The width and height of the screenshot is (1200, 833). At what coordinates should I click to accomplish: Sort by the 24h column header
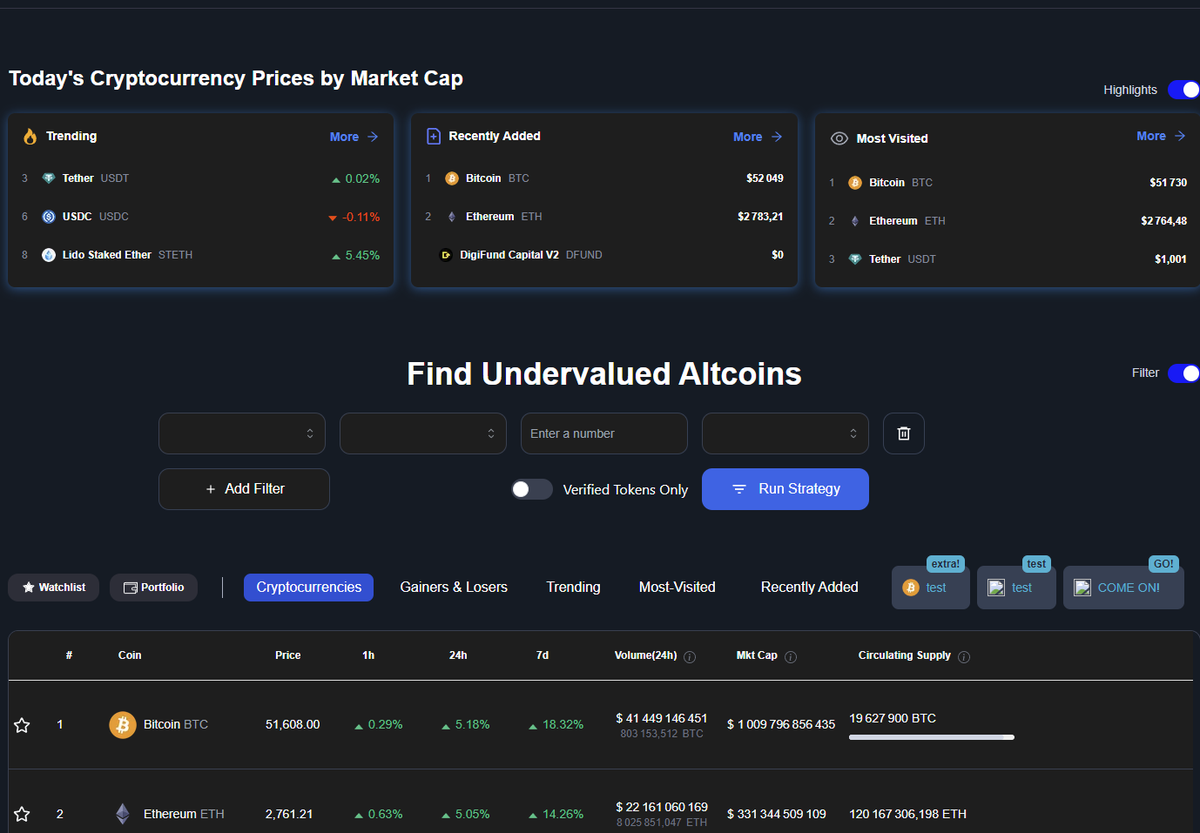pyautogui.click(x=458, y=655)
